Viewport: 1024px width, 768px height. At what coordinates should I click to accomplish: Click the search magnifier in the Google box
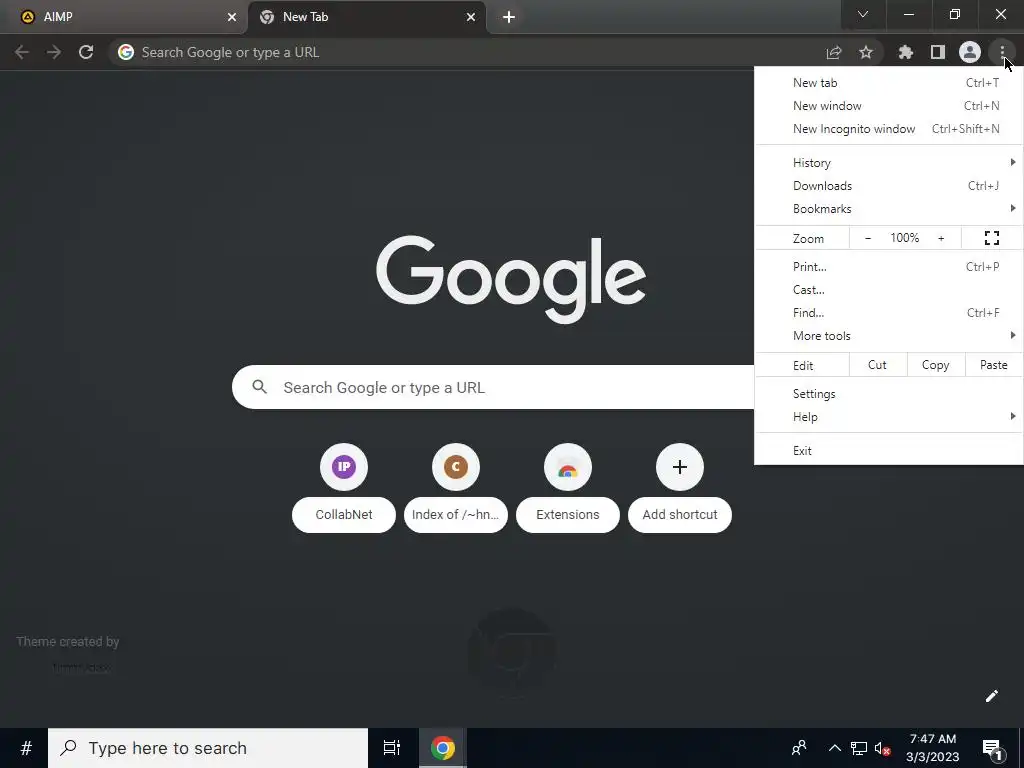coord(259,387)
